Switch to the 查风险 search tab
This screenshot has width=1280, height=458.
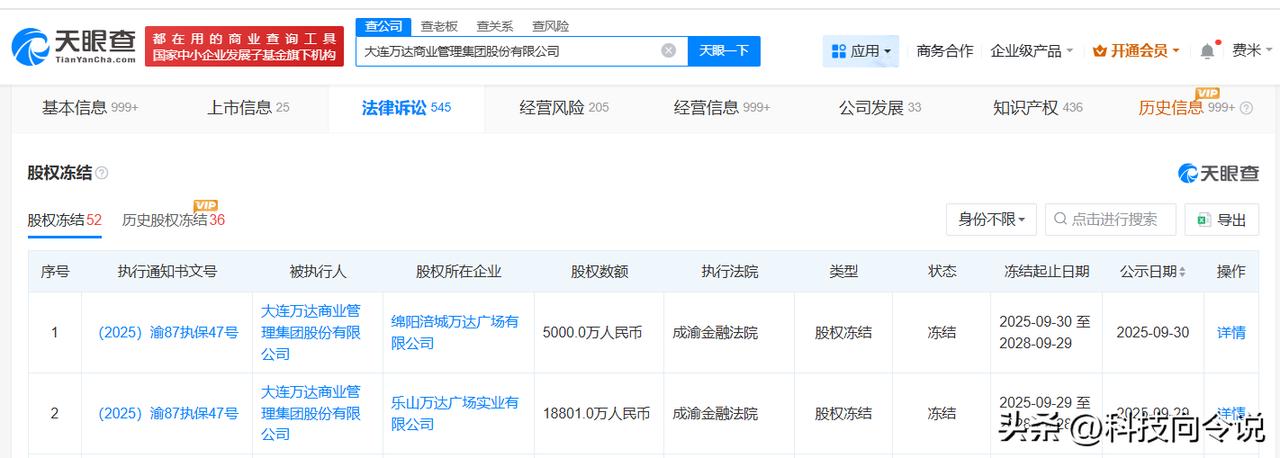pyautogui.click(x=551, y=26)
